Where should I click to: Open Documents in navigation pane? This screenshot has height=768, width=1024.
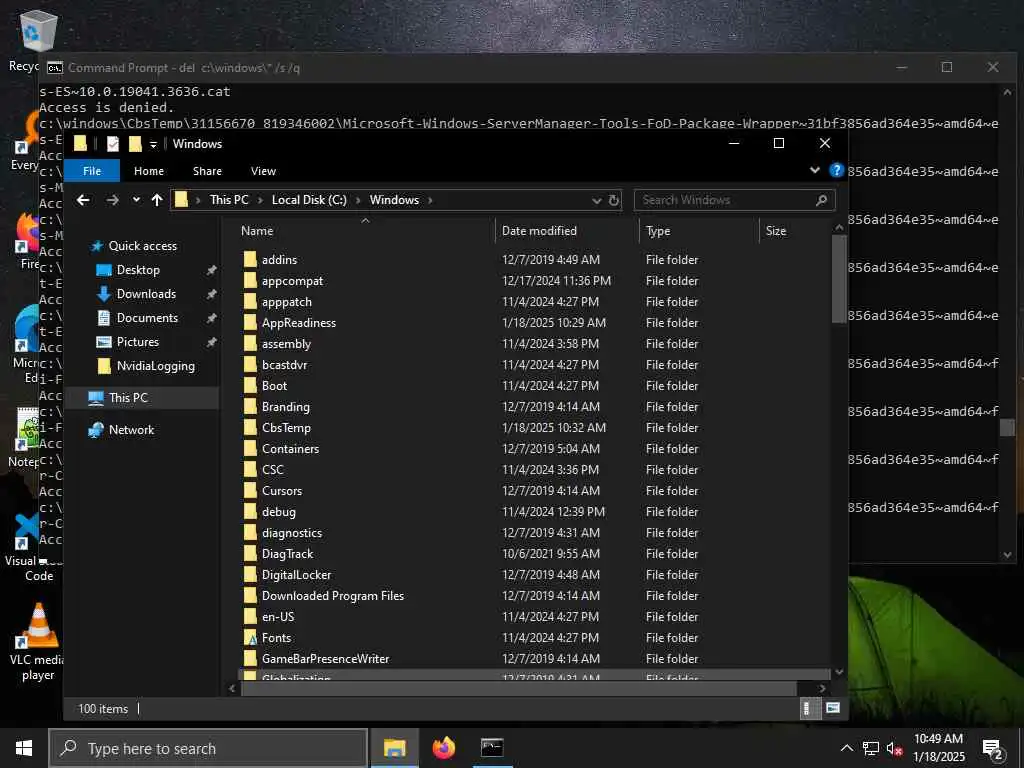(147, 317)
